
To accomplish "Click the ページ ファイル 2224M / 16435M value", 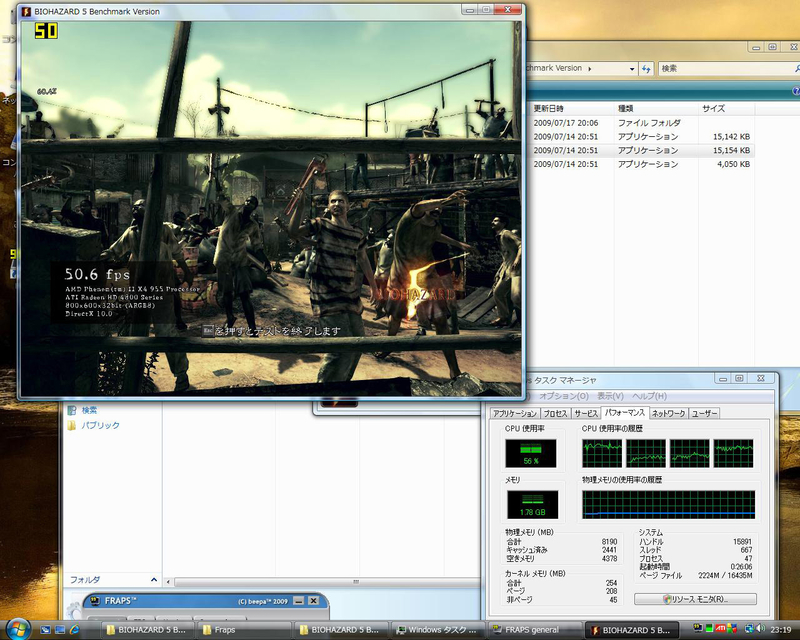I will [x=725, y=575].
